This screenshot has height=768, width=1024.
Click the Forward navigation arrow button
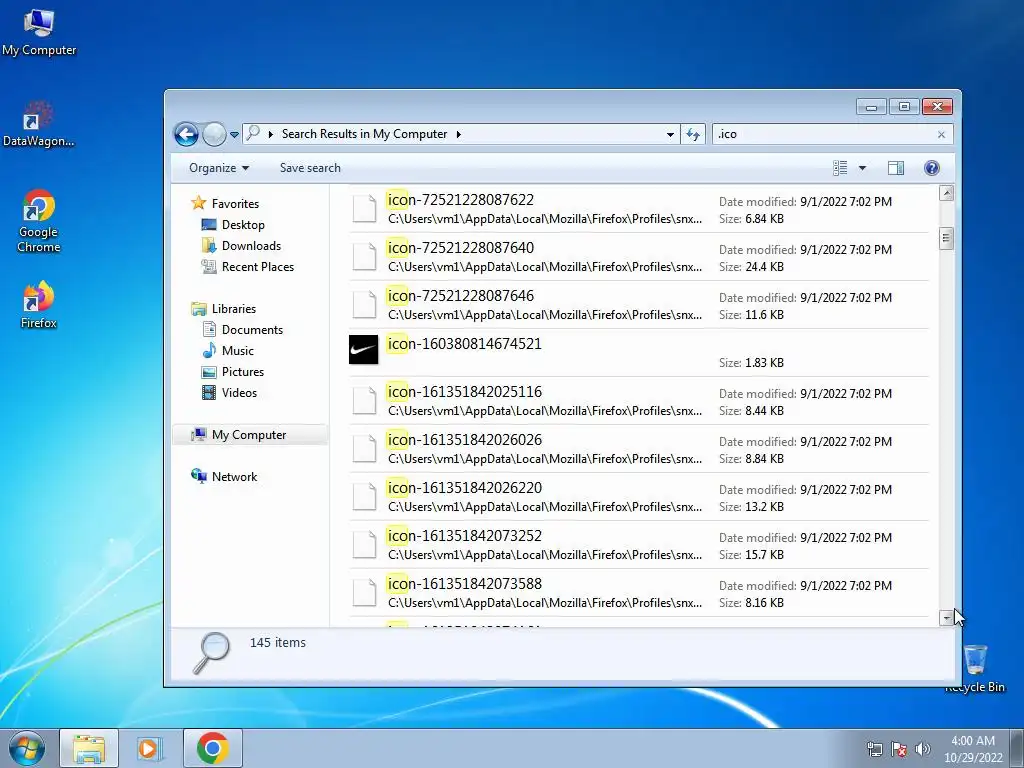pos(214,135)
